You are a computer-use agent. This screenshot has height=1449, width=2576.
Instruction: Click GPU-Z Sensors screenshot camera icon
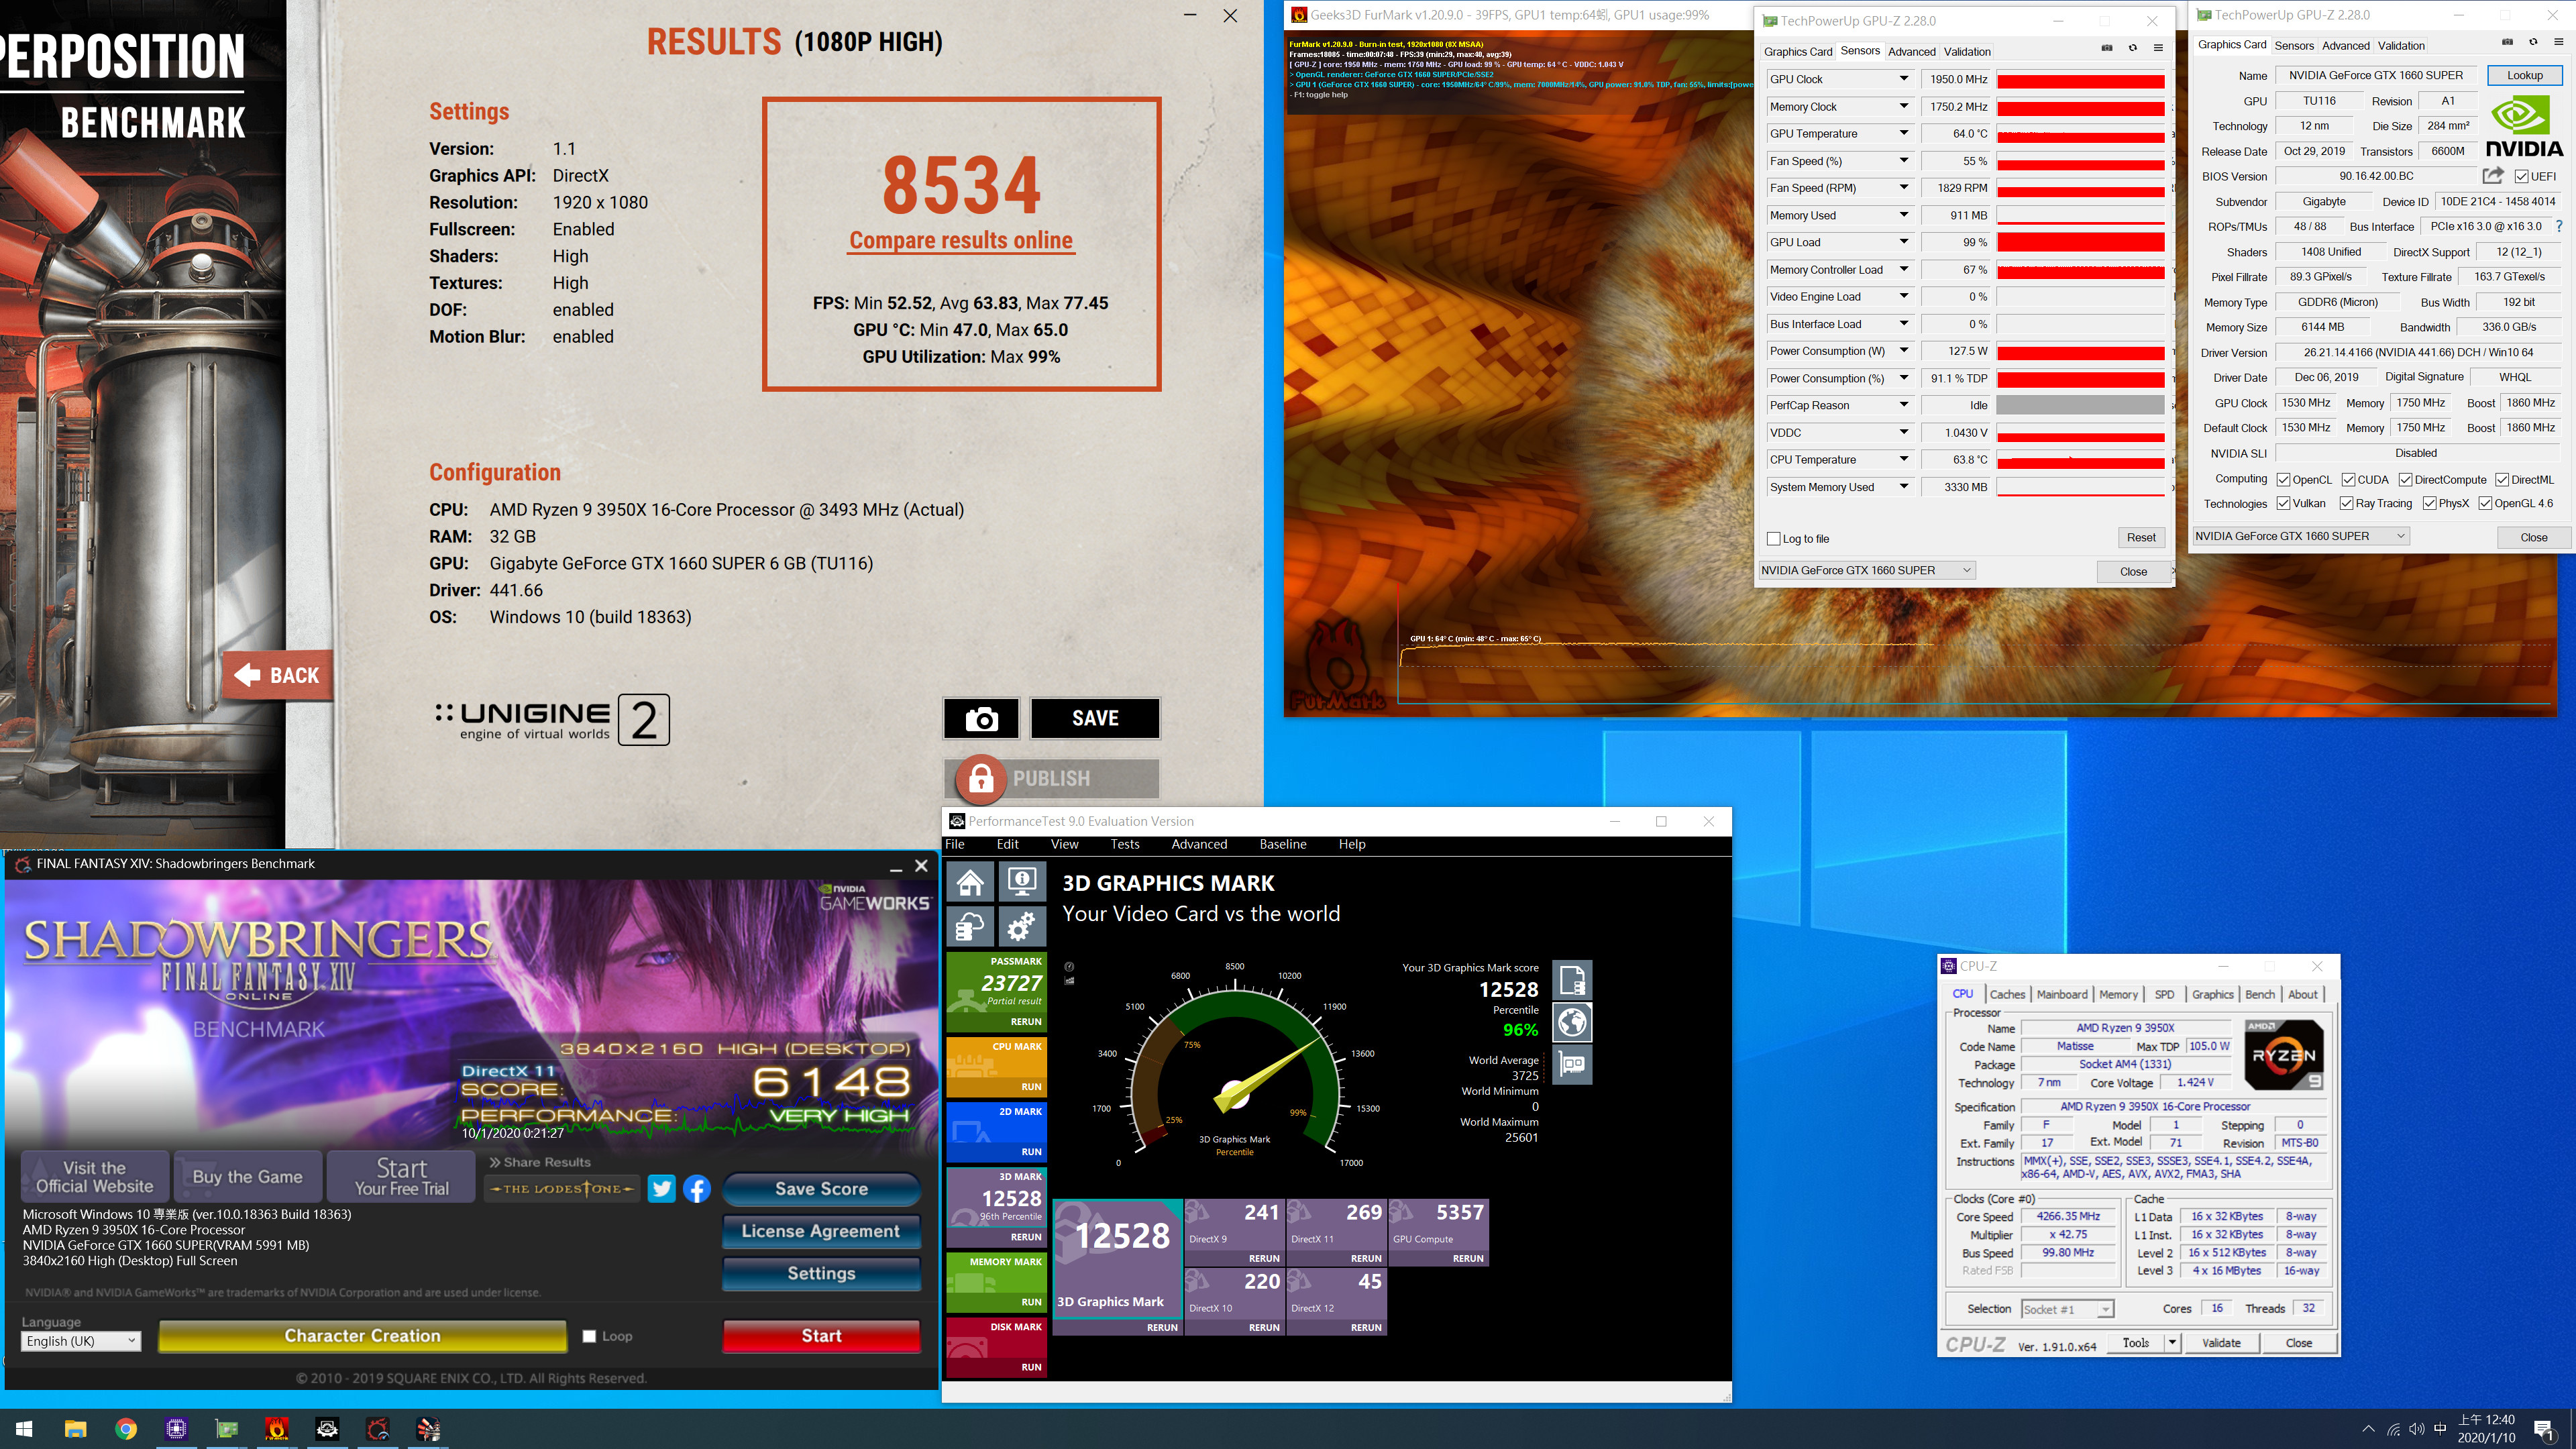pyautogui.click(x=2107, y=48)
